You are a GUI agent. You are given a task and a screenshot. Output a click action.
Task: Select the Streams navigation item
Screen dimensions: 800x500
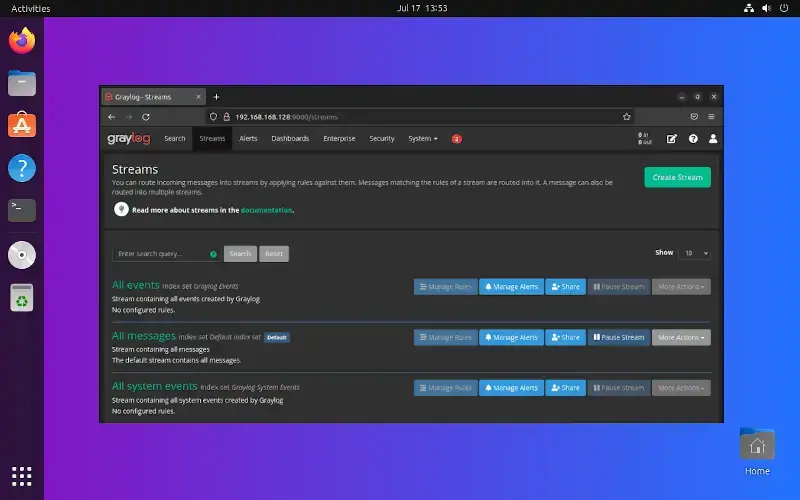click(212, 139)
